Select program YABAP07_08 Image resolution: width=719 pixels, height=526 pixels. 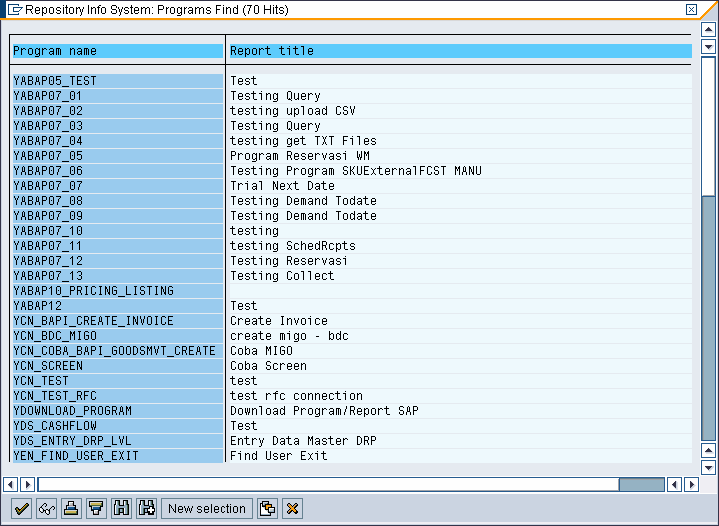(x=118, y=201)
